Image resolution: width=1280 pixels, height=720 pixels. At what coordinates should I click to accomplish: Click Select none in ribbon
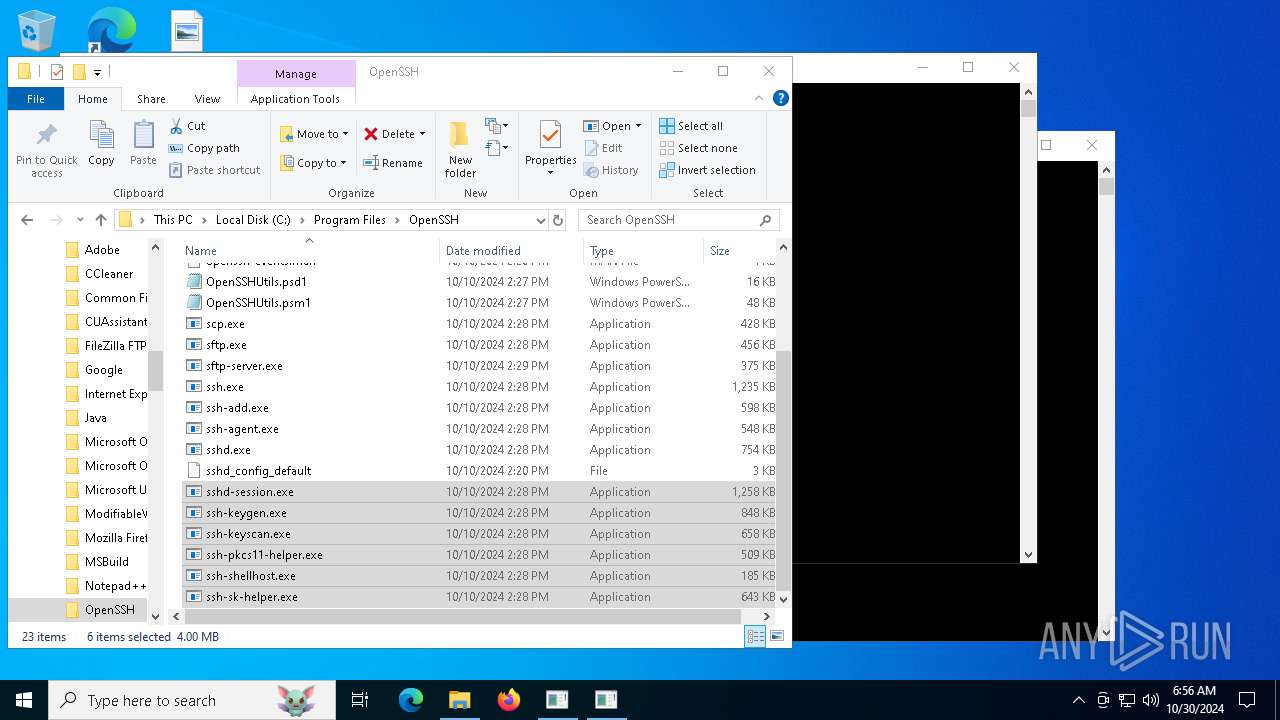[698, 148]
